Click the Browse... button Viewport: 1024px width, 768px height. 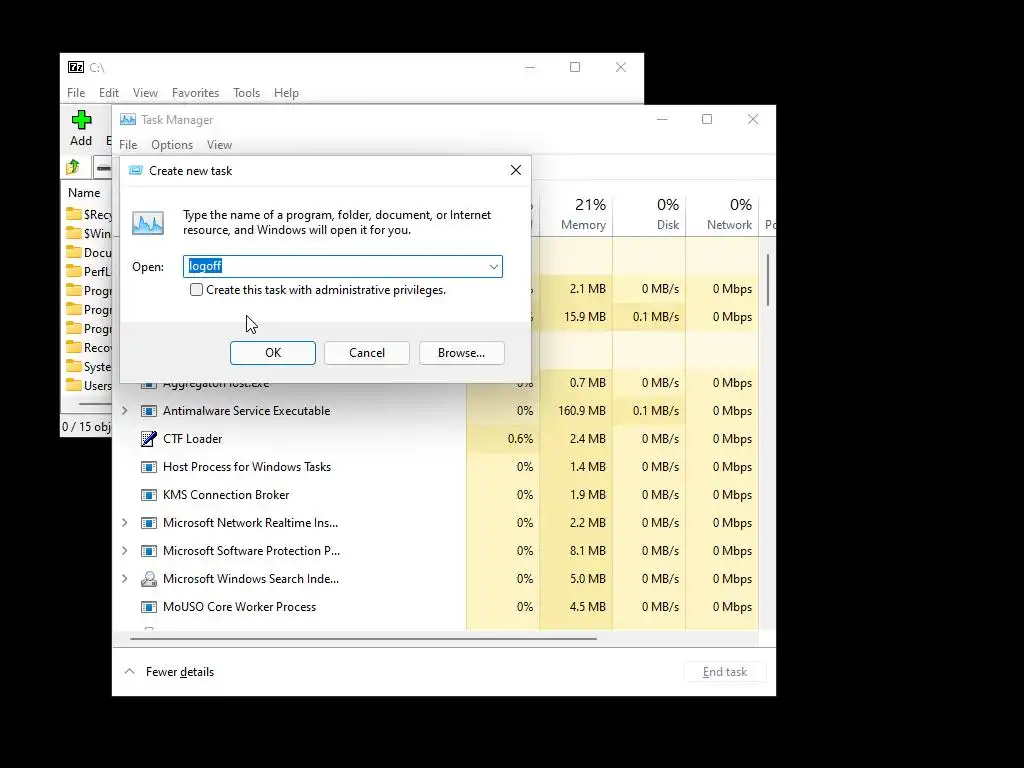tap(461, 353)
